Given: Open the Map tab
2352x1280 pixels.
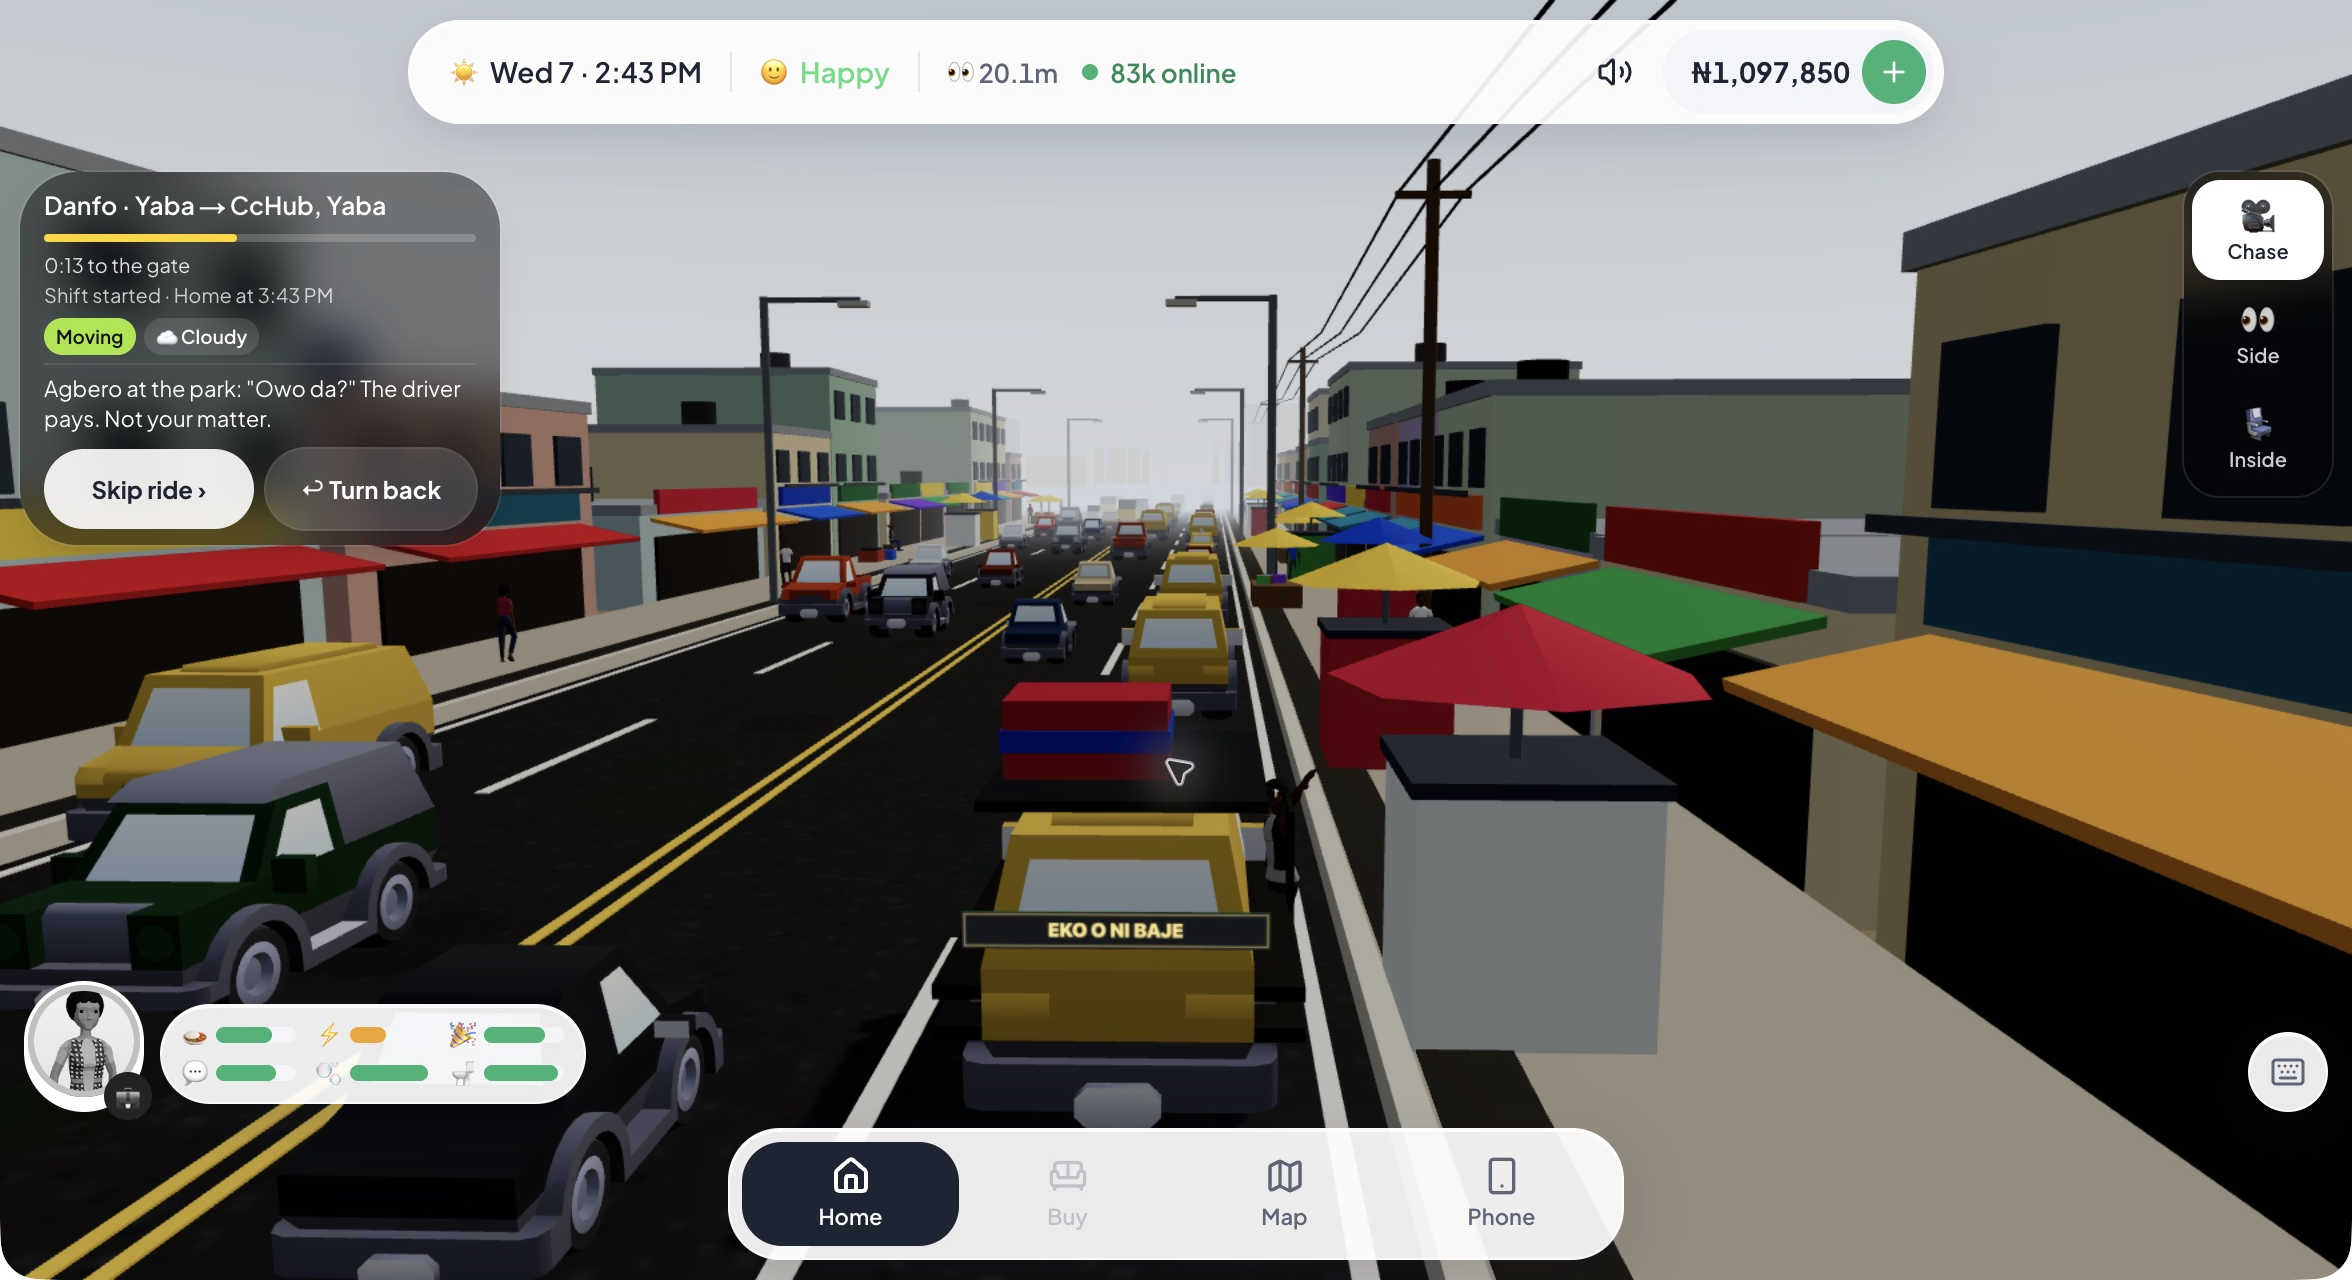Looking at the screenshot, I should coord(1284,1194).
